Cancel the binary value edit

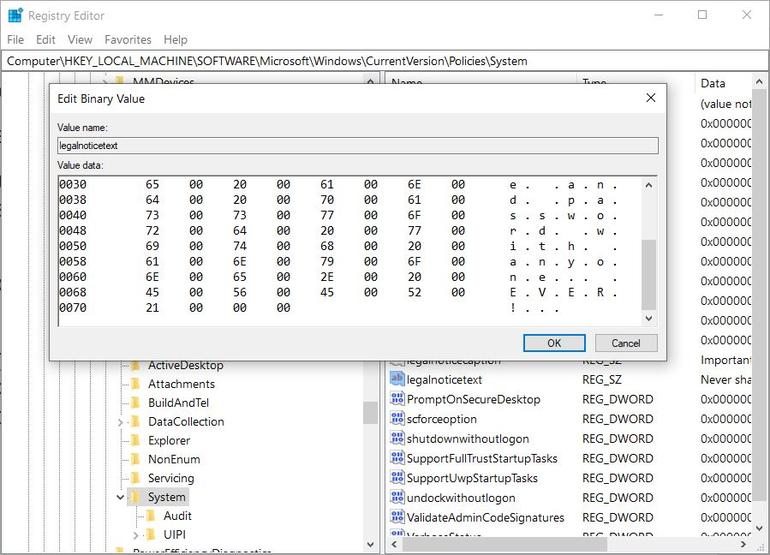[x=626, y=343]
